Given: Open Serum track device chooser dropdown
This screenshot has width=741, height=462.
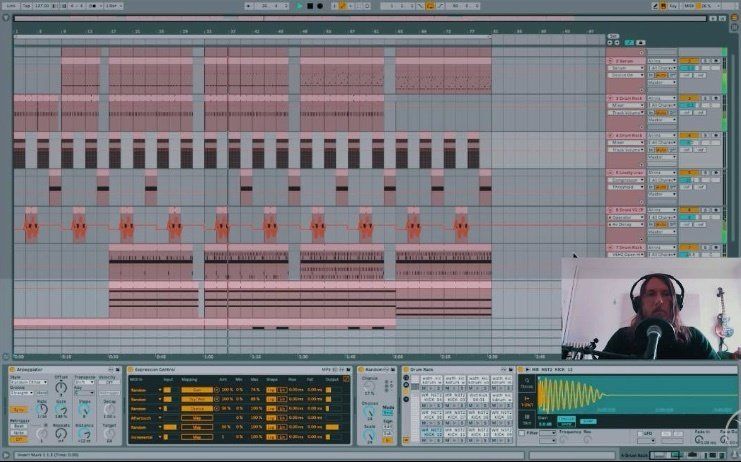Looking at the screenshot, I should (626, 68).
